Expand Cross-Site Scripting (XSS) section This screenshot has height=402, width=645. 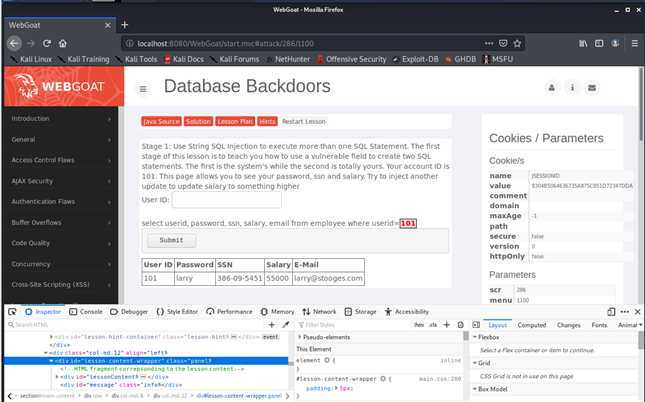point(61,284)
